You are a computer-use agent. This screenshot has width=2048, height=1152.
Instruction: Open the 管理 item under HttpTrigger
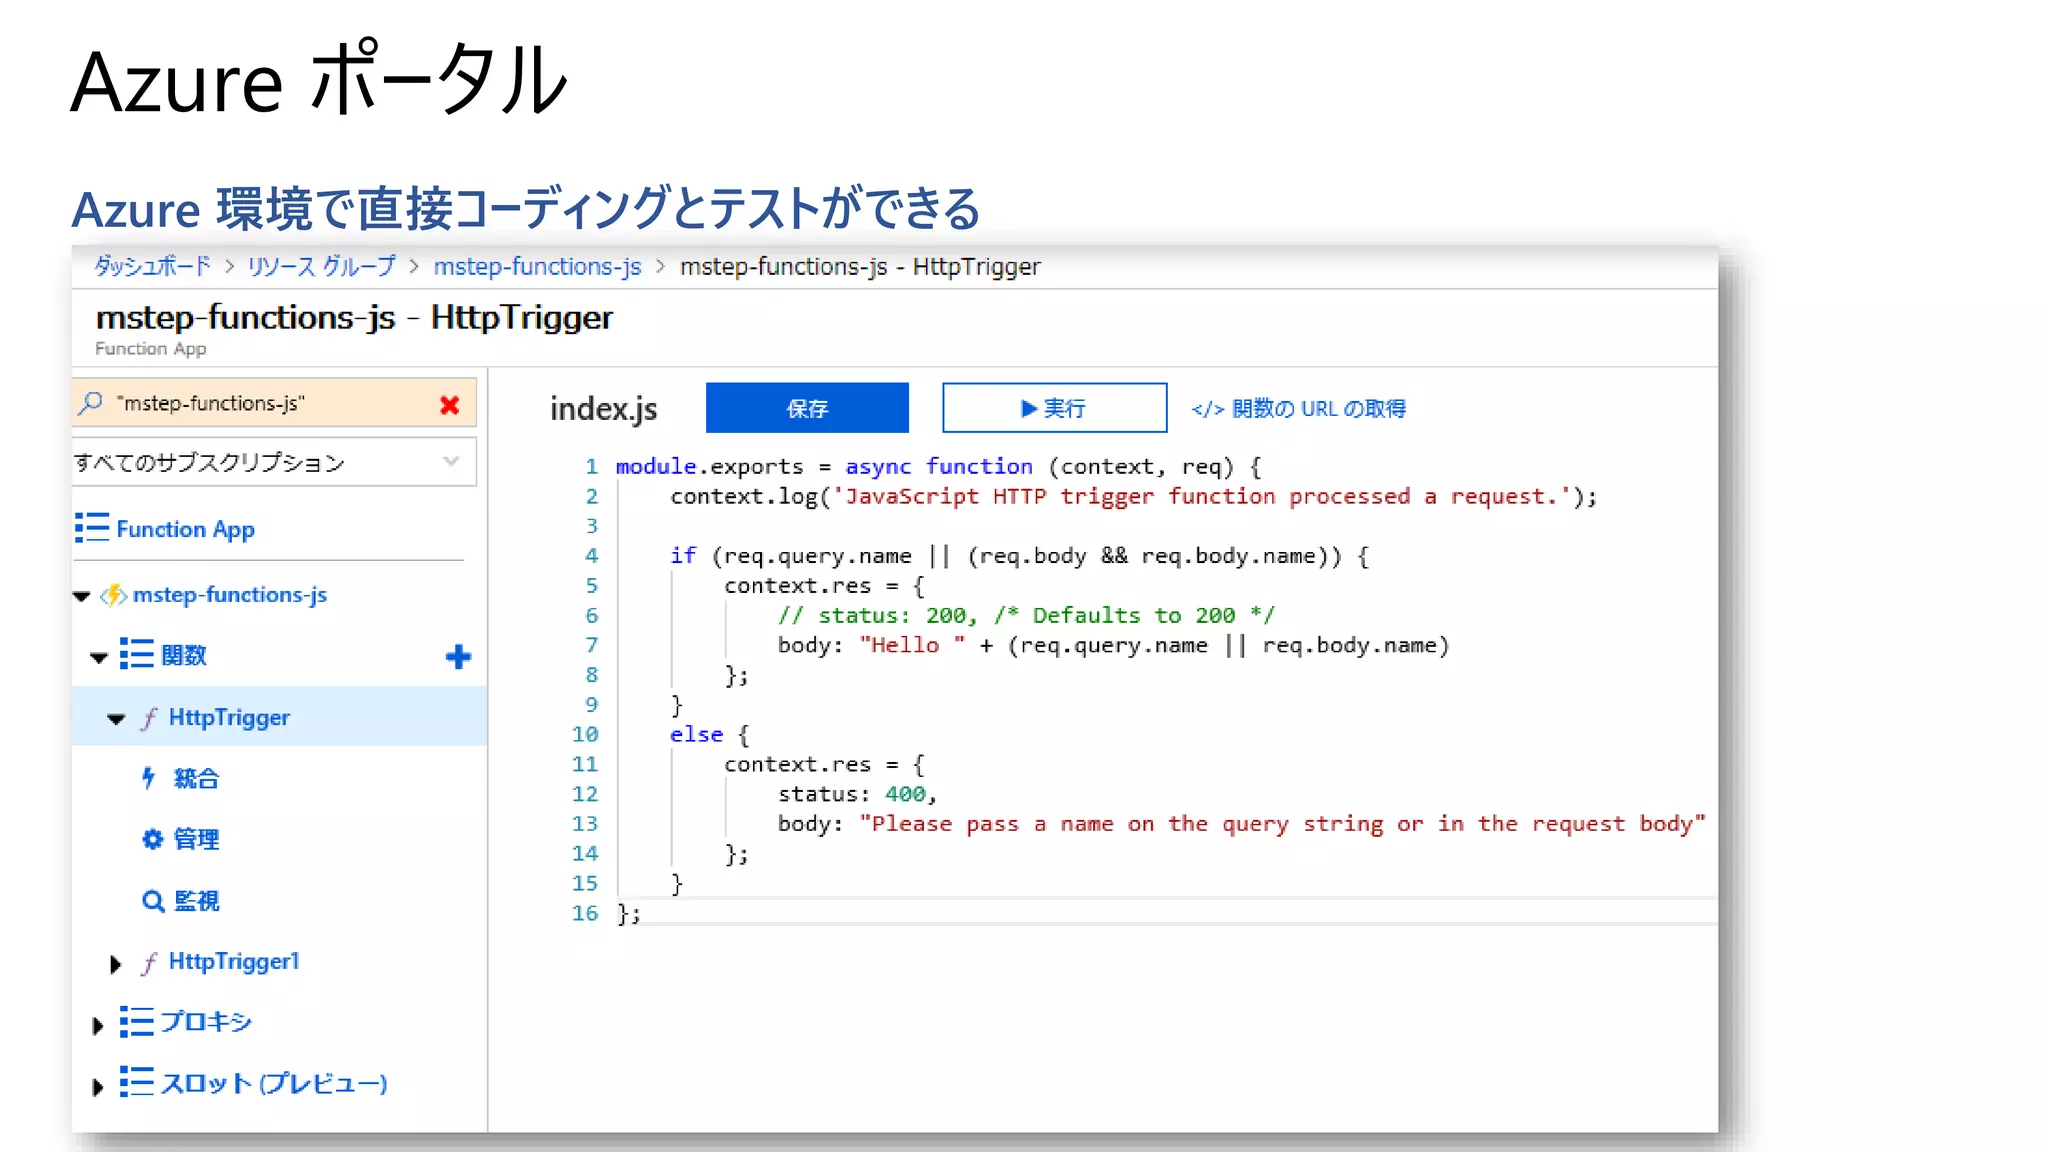(196, 839)
